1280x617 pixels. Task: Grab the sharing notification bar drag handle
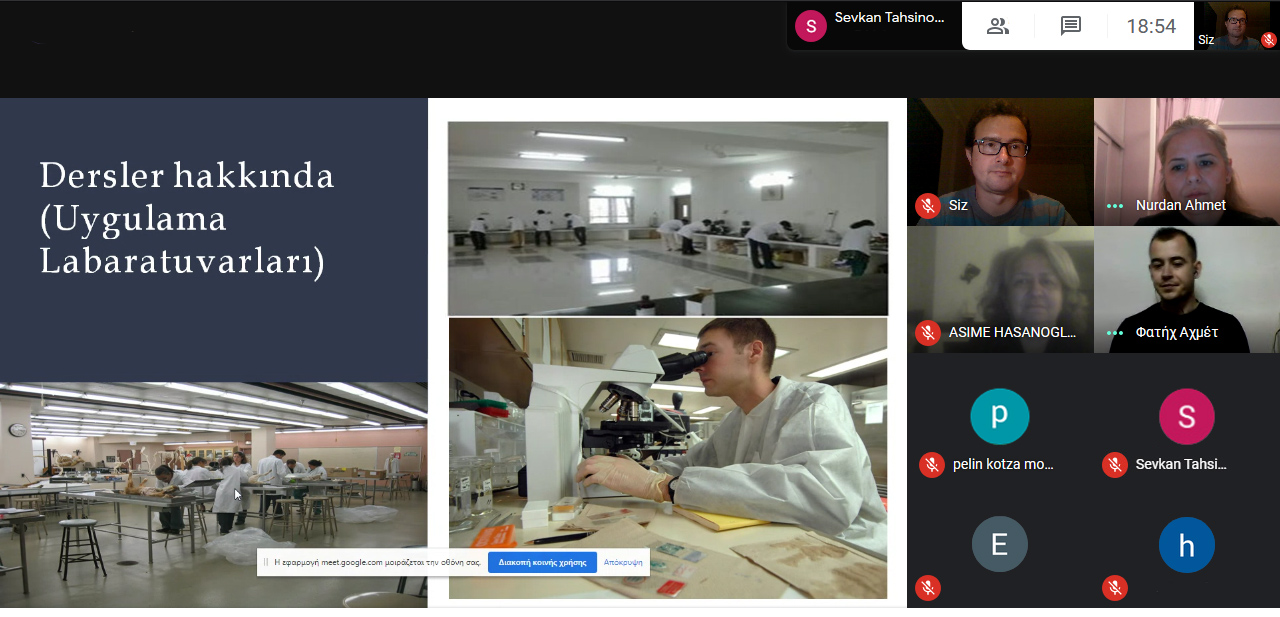(x=266, y=562)
